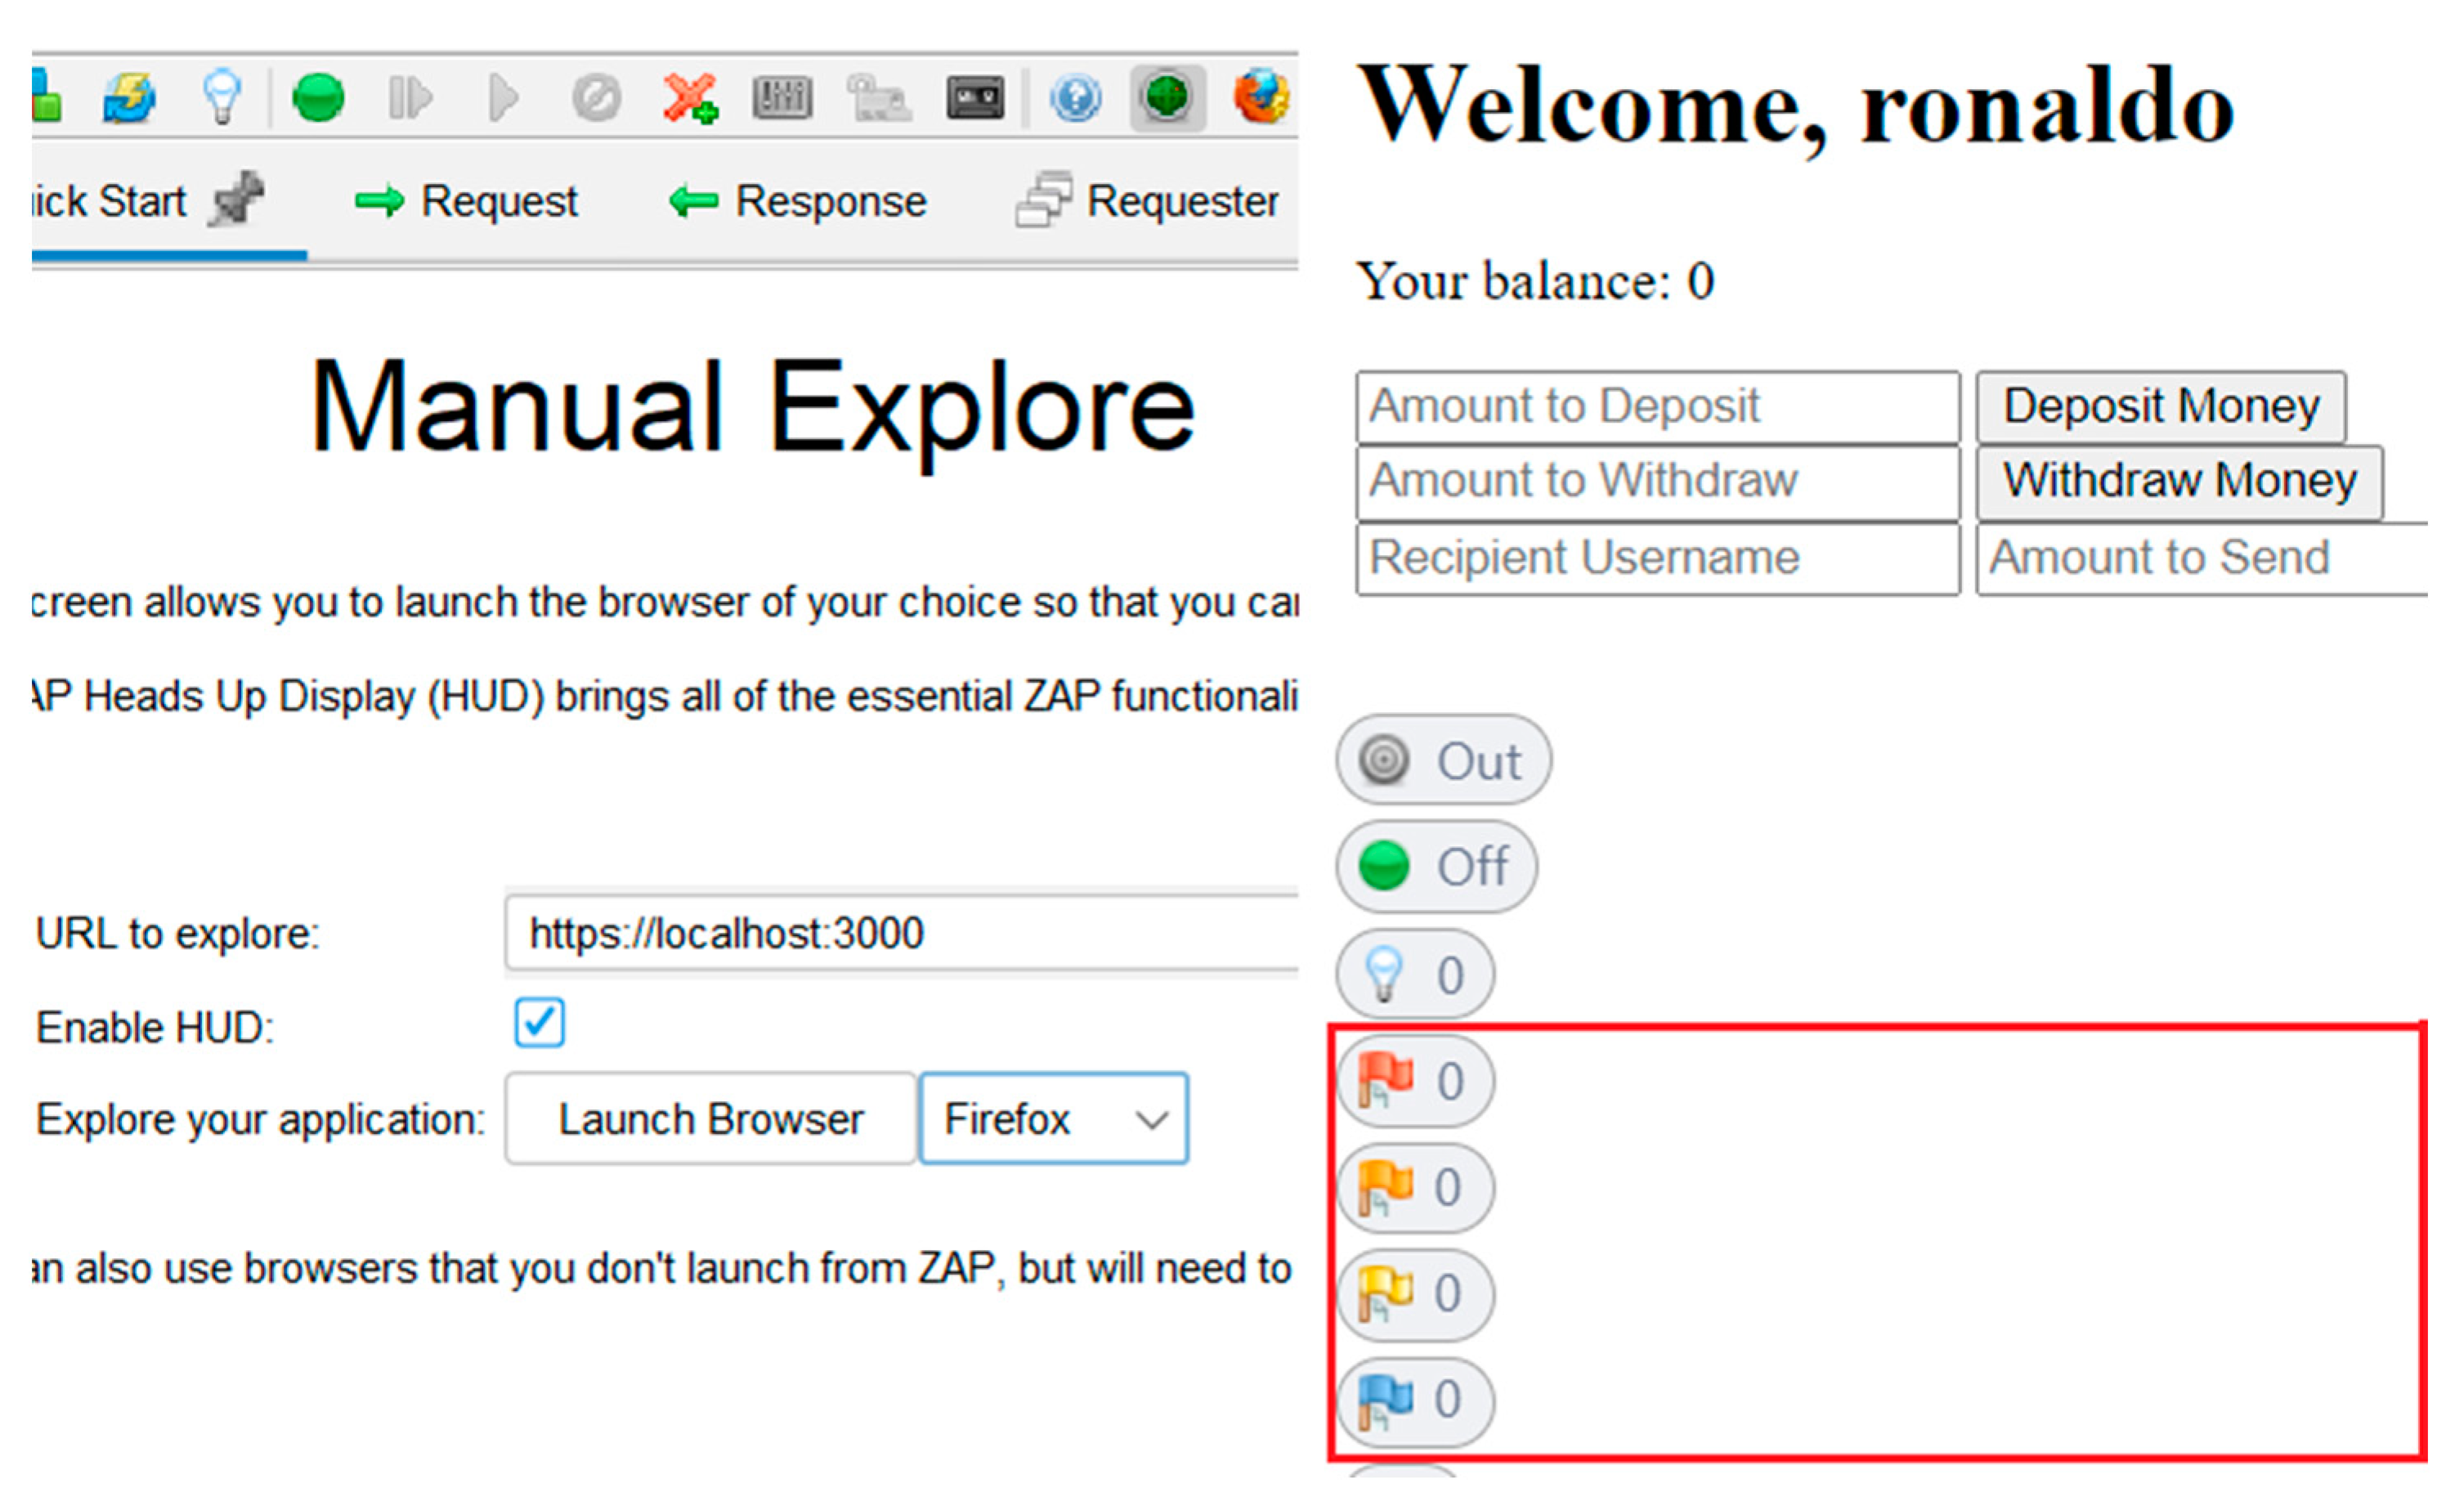Click the Firefox browser icon in the toolbar
Viewport: 2464px width, 1501px height.
point(1260,97)
